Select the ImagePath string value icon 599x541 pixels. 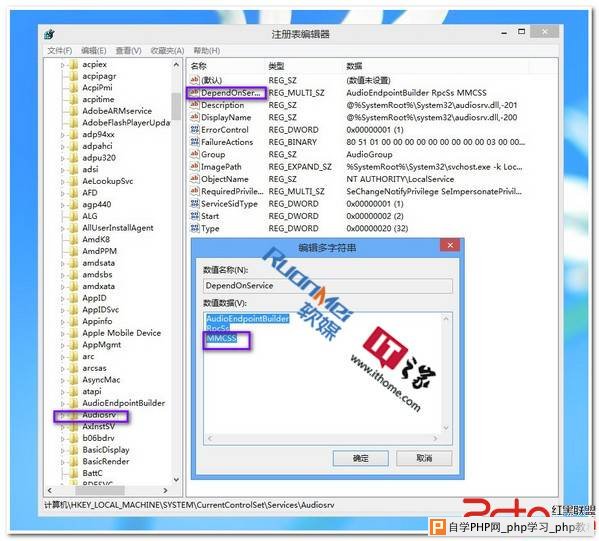[194, 167]
